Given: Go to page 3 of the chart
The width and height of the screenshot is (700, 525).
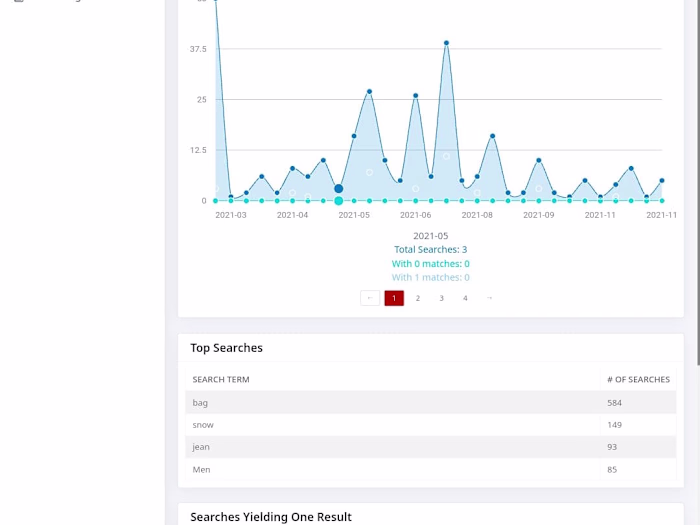Looking at the screenshot, I should pyautogui.click(x=442, y=298).
